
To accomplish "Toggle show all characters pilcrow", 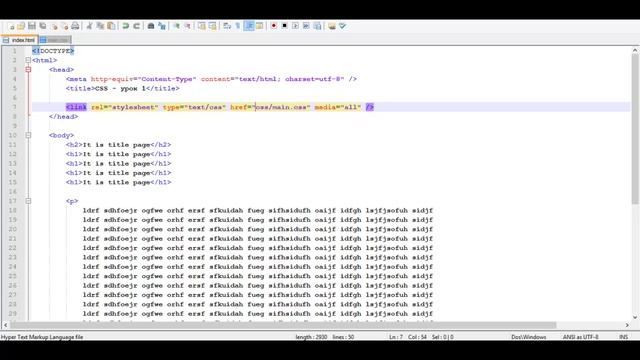I will [x=238, y=26].
